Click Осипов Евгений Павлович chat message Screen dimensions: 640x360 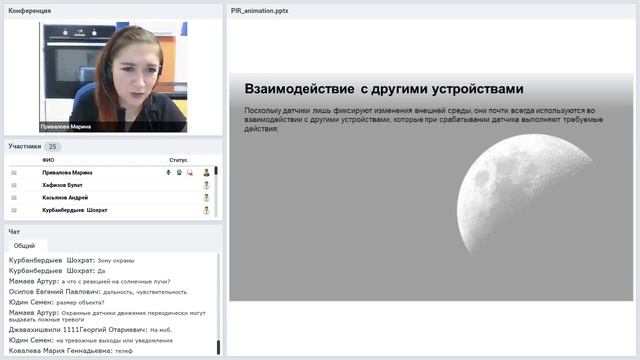98,292
